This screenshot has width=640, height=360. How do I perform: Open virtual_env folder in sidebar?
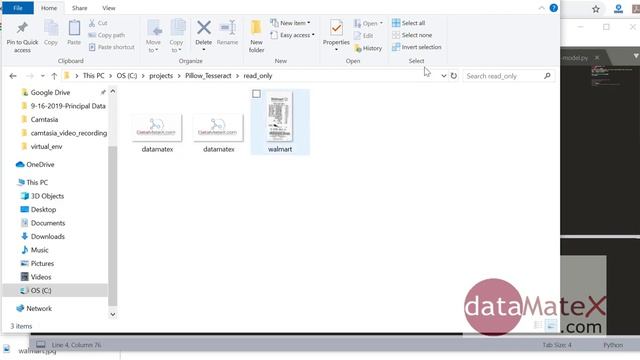pyautogui.click(x=46, y=147)
